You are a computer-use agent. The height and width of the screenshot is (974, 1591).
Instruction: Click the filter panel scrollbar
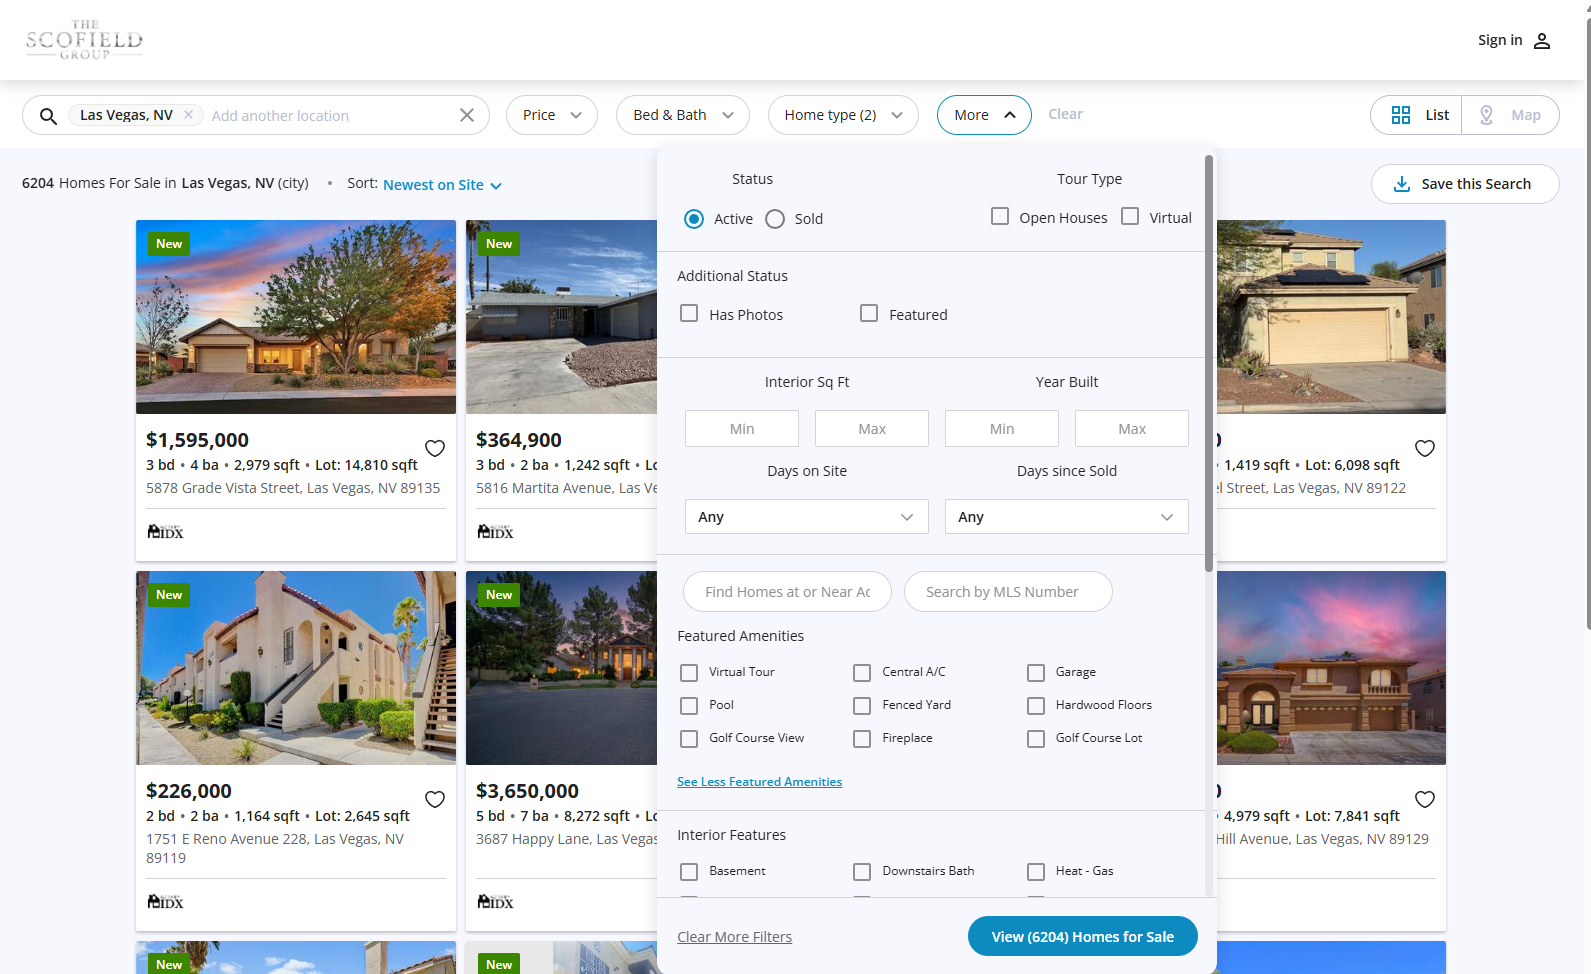click(x=1209, y=363)
